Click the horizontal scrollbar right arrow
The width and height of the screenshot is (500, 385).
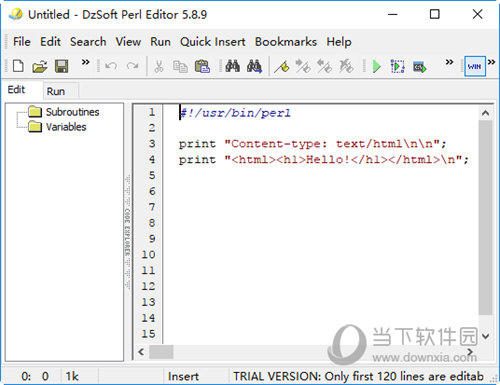coord(470,352)
